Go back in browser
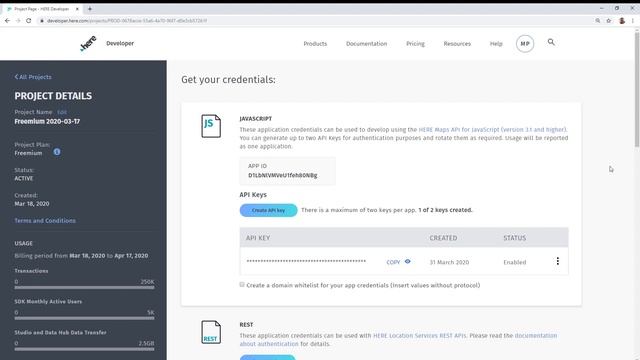640x360 pixels. (x=7, y=20)
